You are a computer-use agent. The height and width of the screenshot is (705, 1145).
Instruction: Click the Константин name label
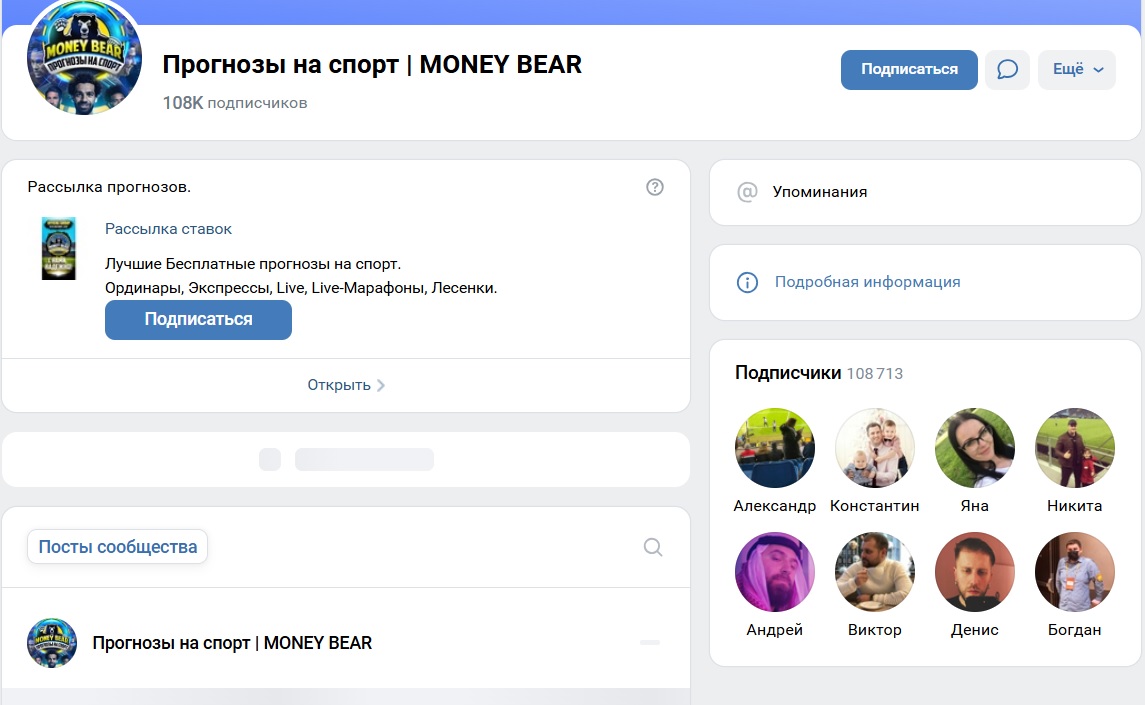tap(874, 506)
